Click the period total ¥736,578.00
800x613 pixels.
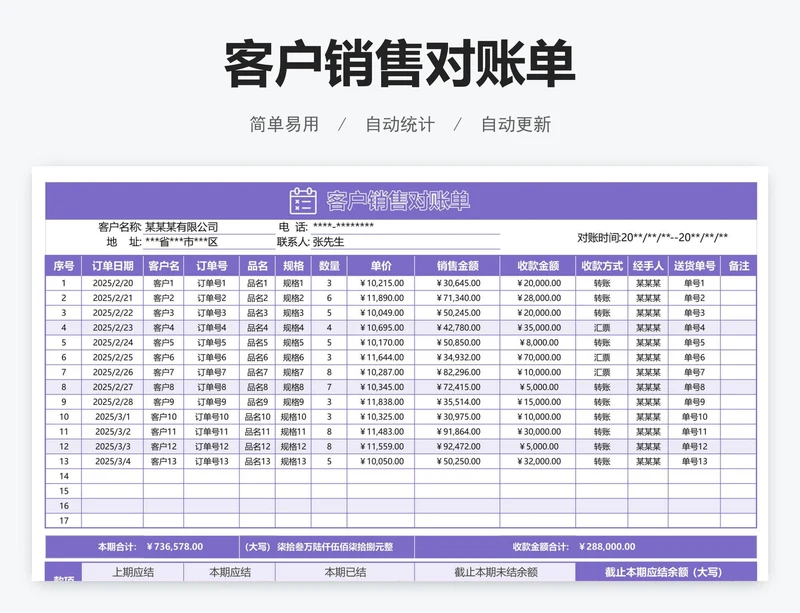pos(175,547)
